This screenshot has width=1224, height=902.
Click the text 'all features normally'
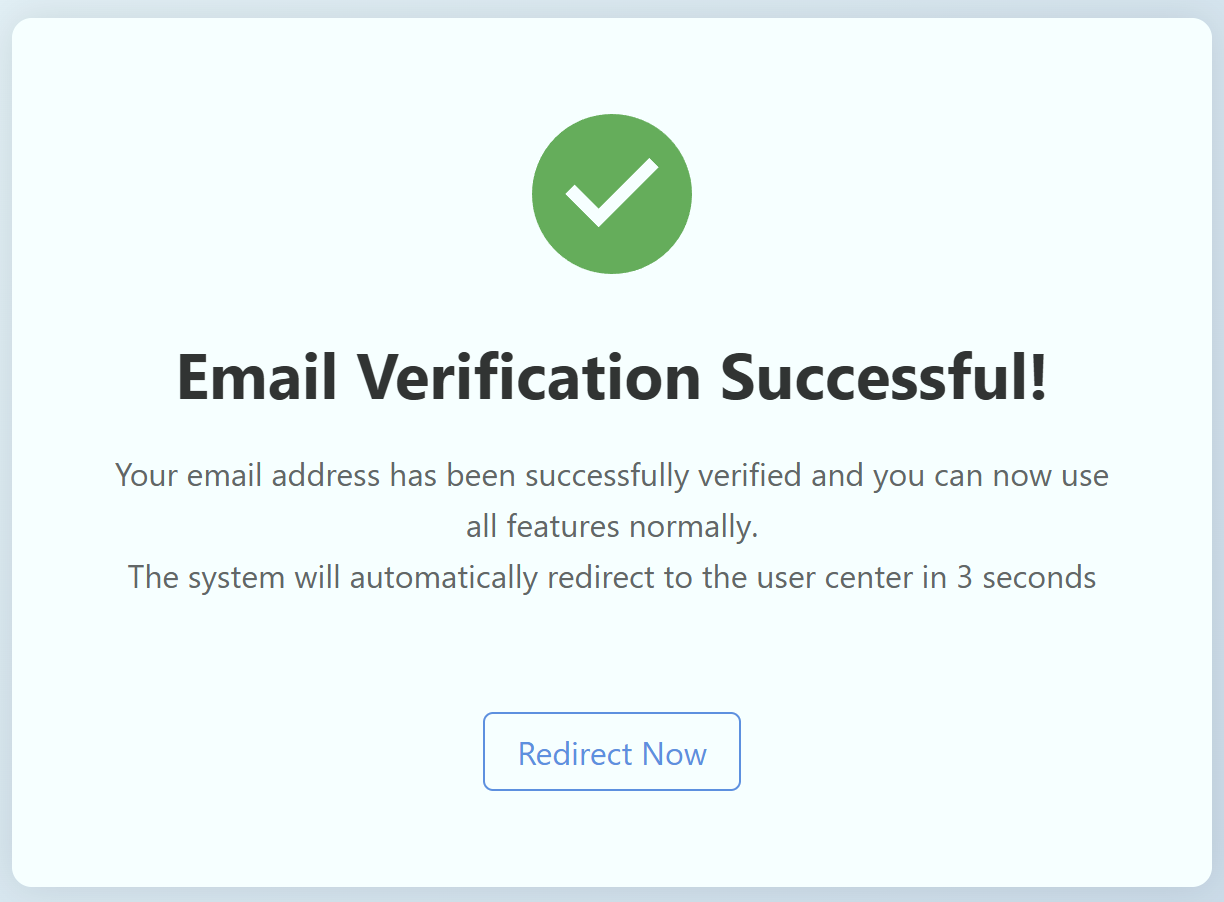612,525
